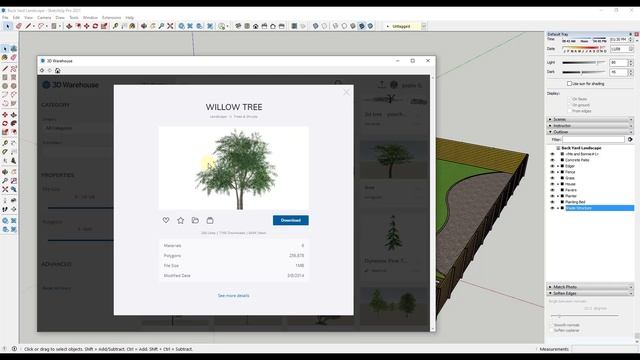Open 3D Warehouse from the top toolbar
Viewport: 640px width, 360px height.
(181, 26)
